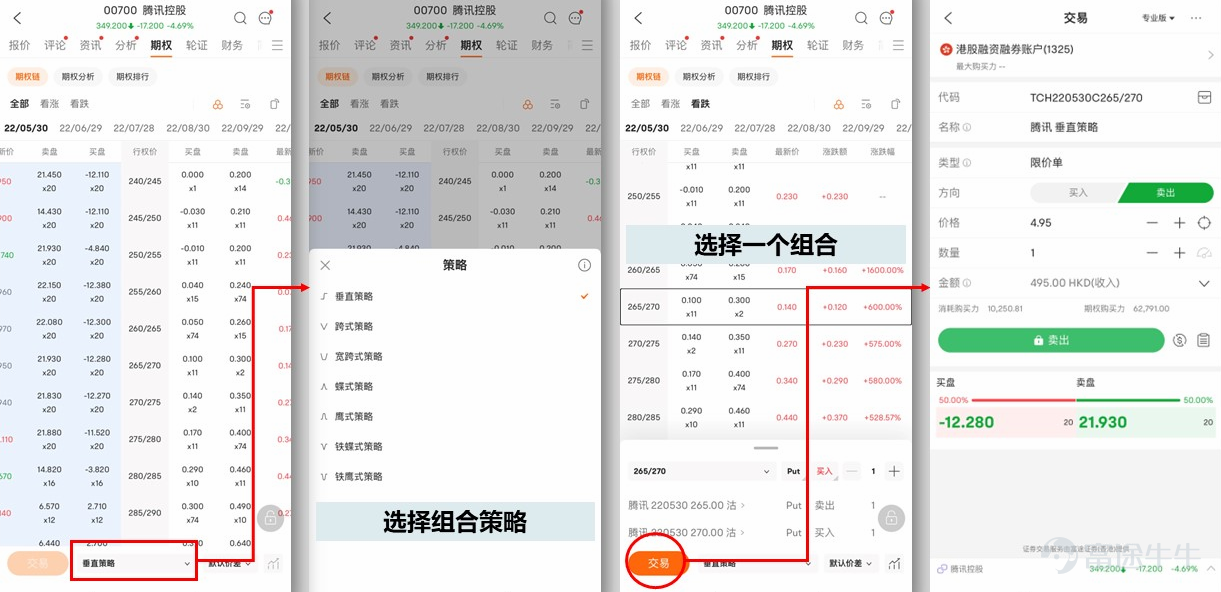Open 腾讯 220530 270.00 沽 leg link
1221x592 pixels.
pos(688,532)
